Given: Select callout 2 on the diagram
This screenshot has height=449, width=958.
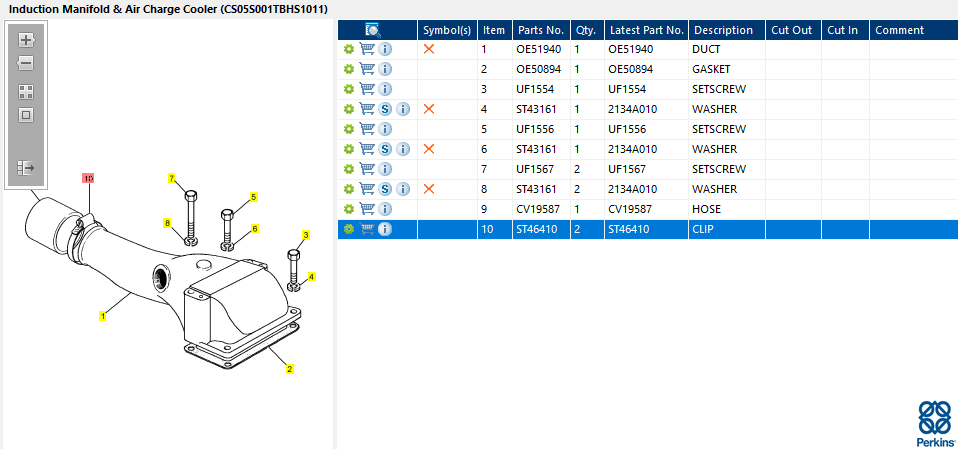Looking at the screenshot, I should (290, 368).
